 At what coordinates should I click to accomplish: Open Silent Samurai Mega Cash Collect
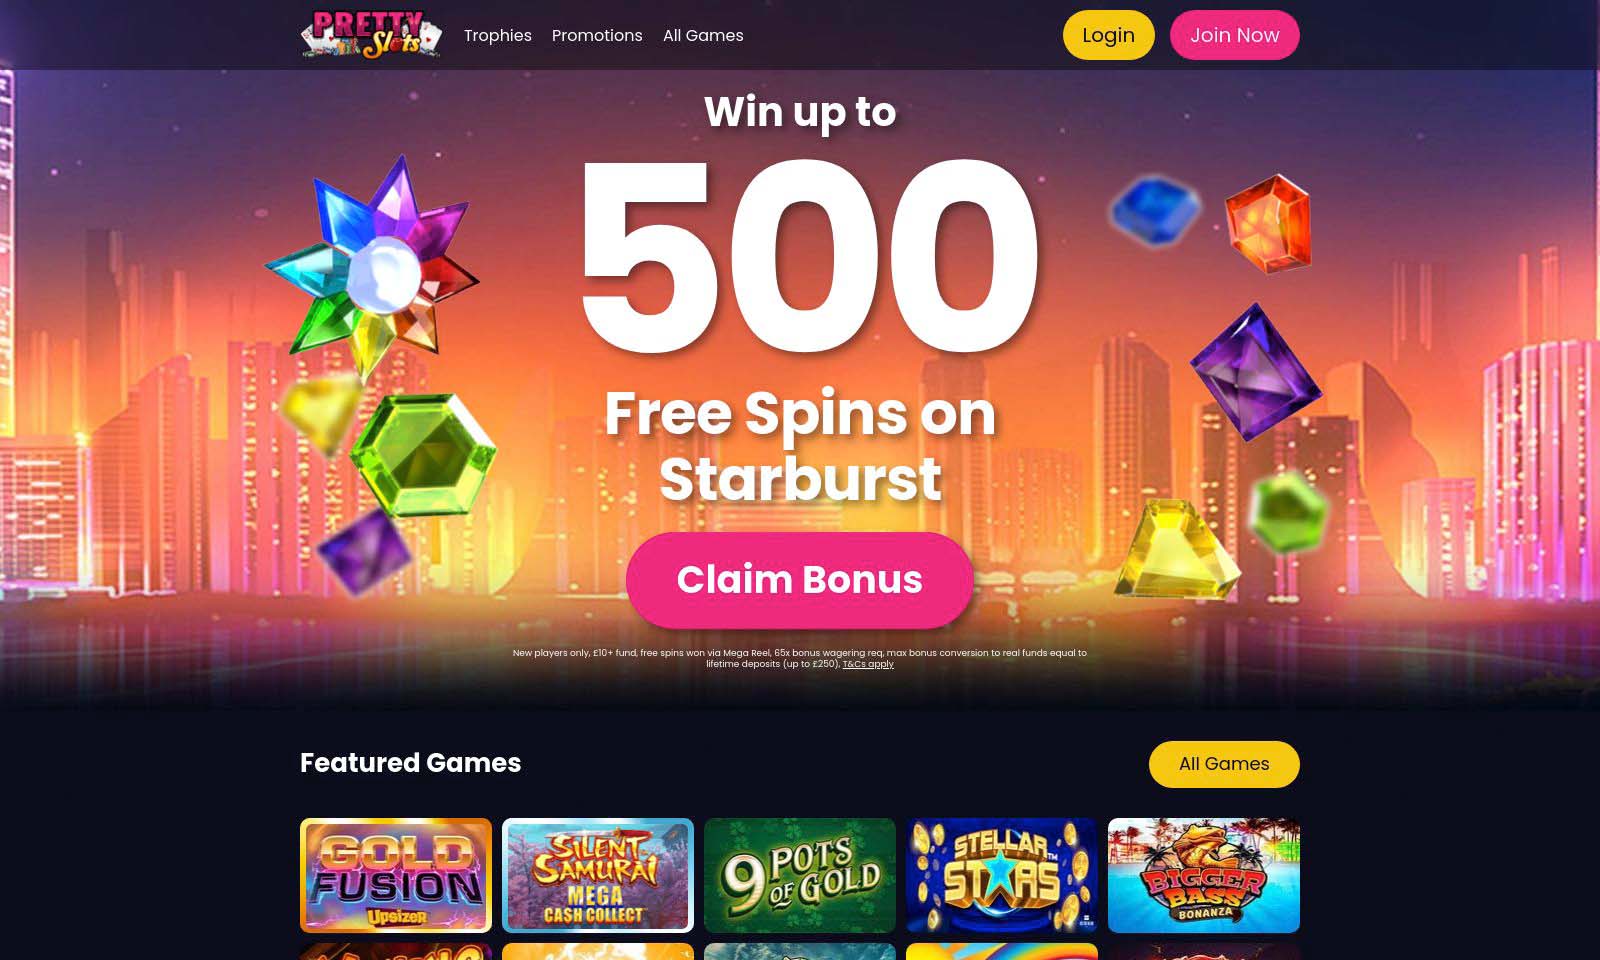598,876
